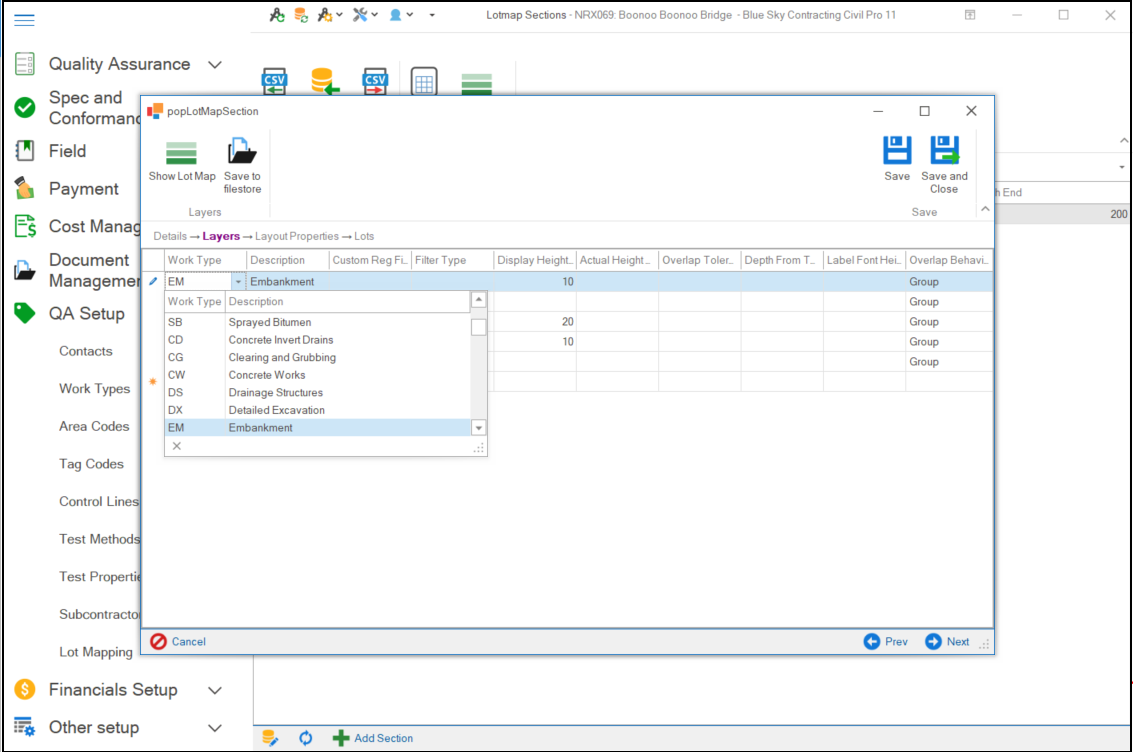Open the grid view icon in the toolbar
The width and height of the screenshot is (1133, 752).
(x=424, y=81)
